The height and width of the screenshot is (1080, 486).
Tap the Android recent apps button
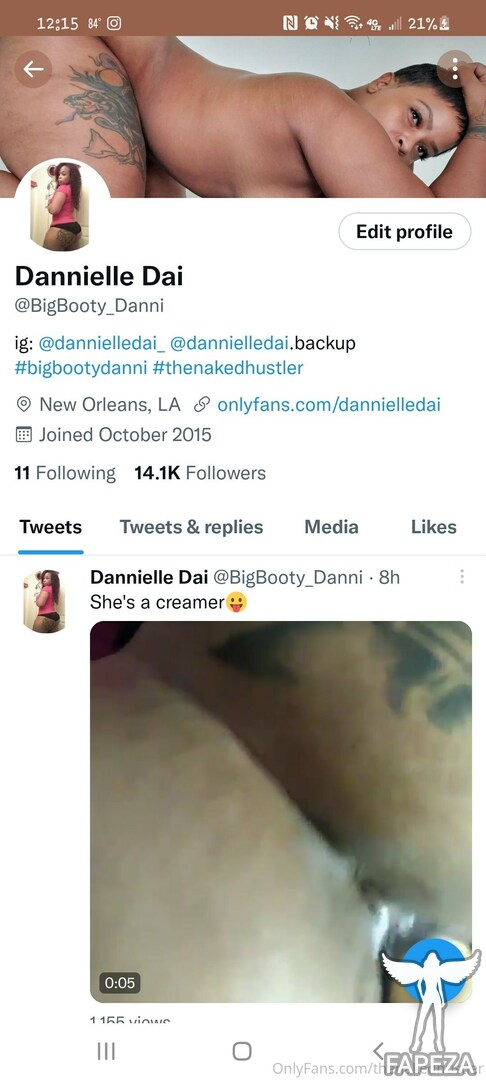[x=105, y=1050]
